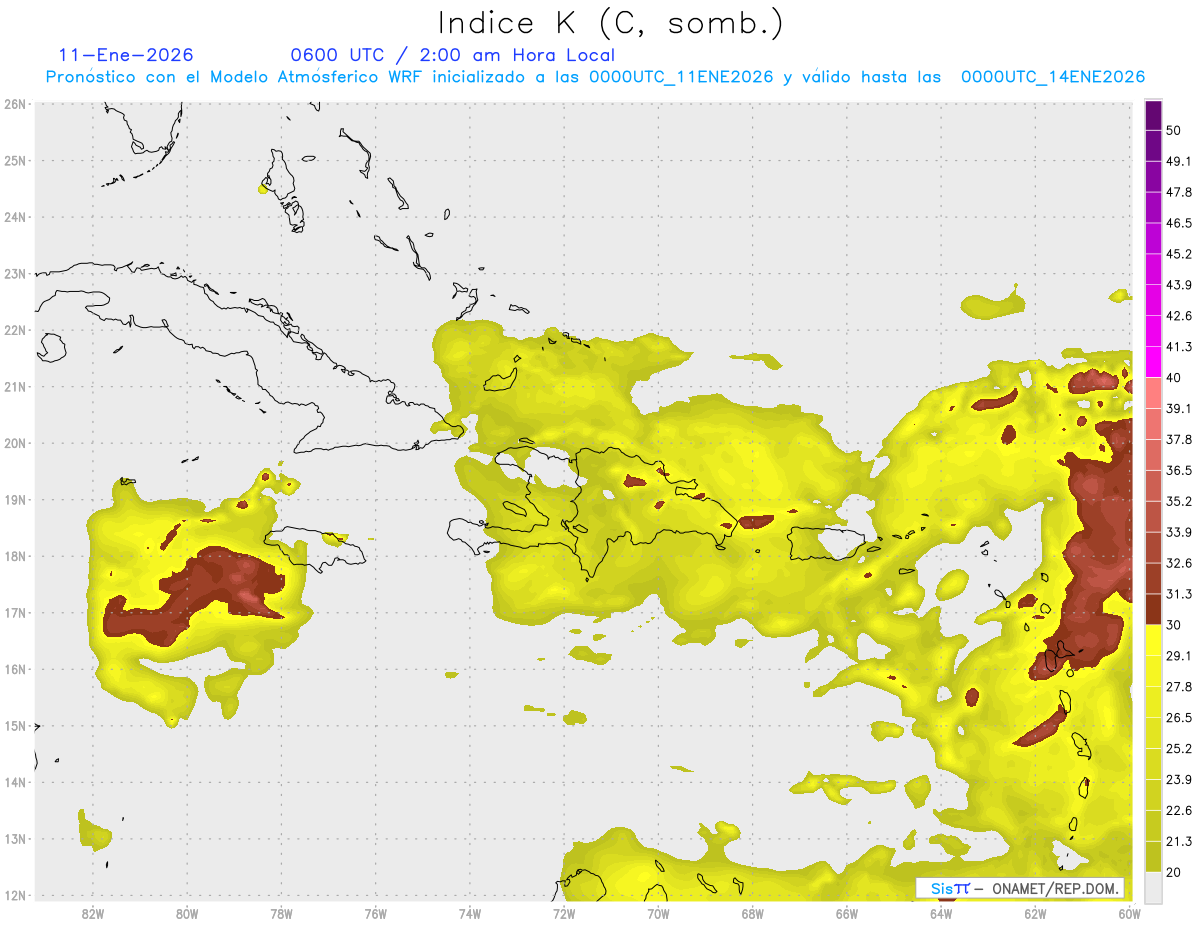Click the colorbar value 30

click(1175, 625)
